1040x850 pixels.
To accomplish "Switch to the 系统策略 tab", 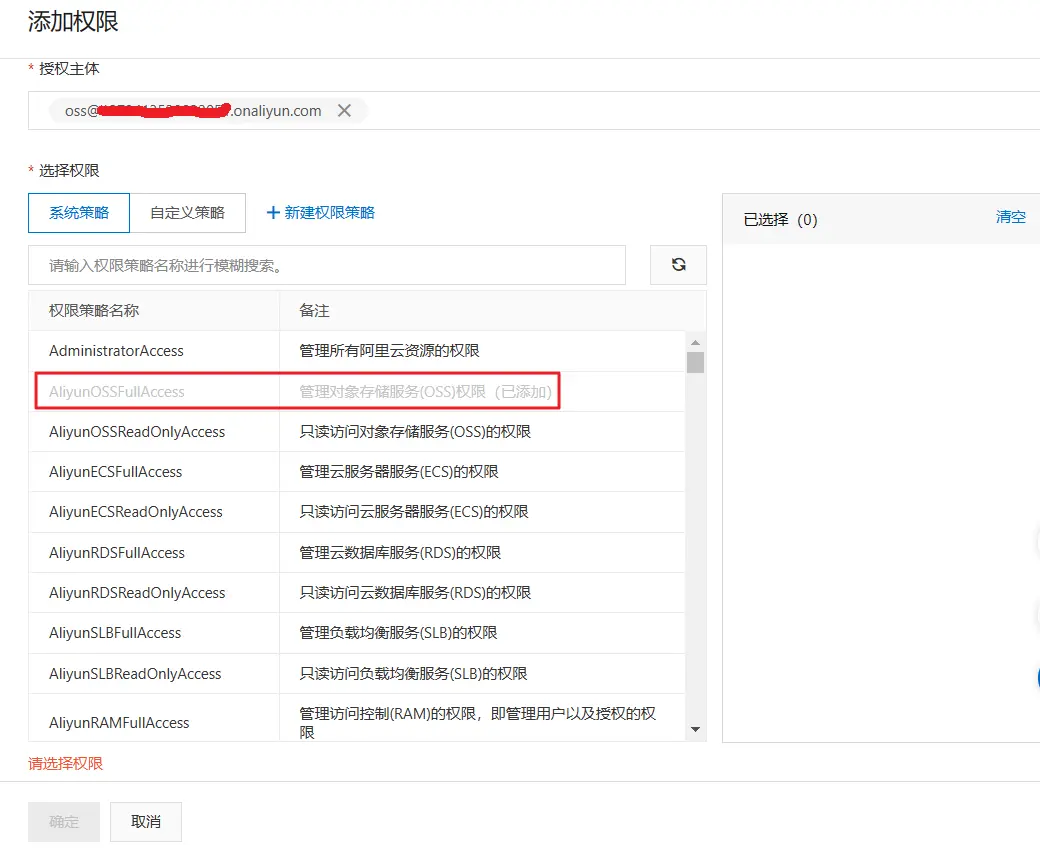I will (x=79, y=213).
